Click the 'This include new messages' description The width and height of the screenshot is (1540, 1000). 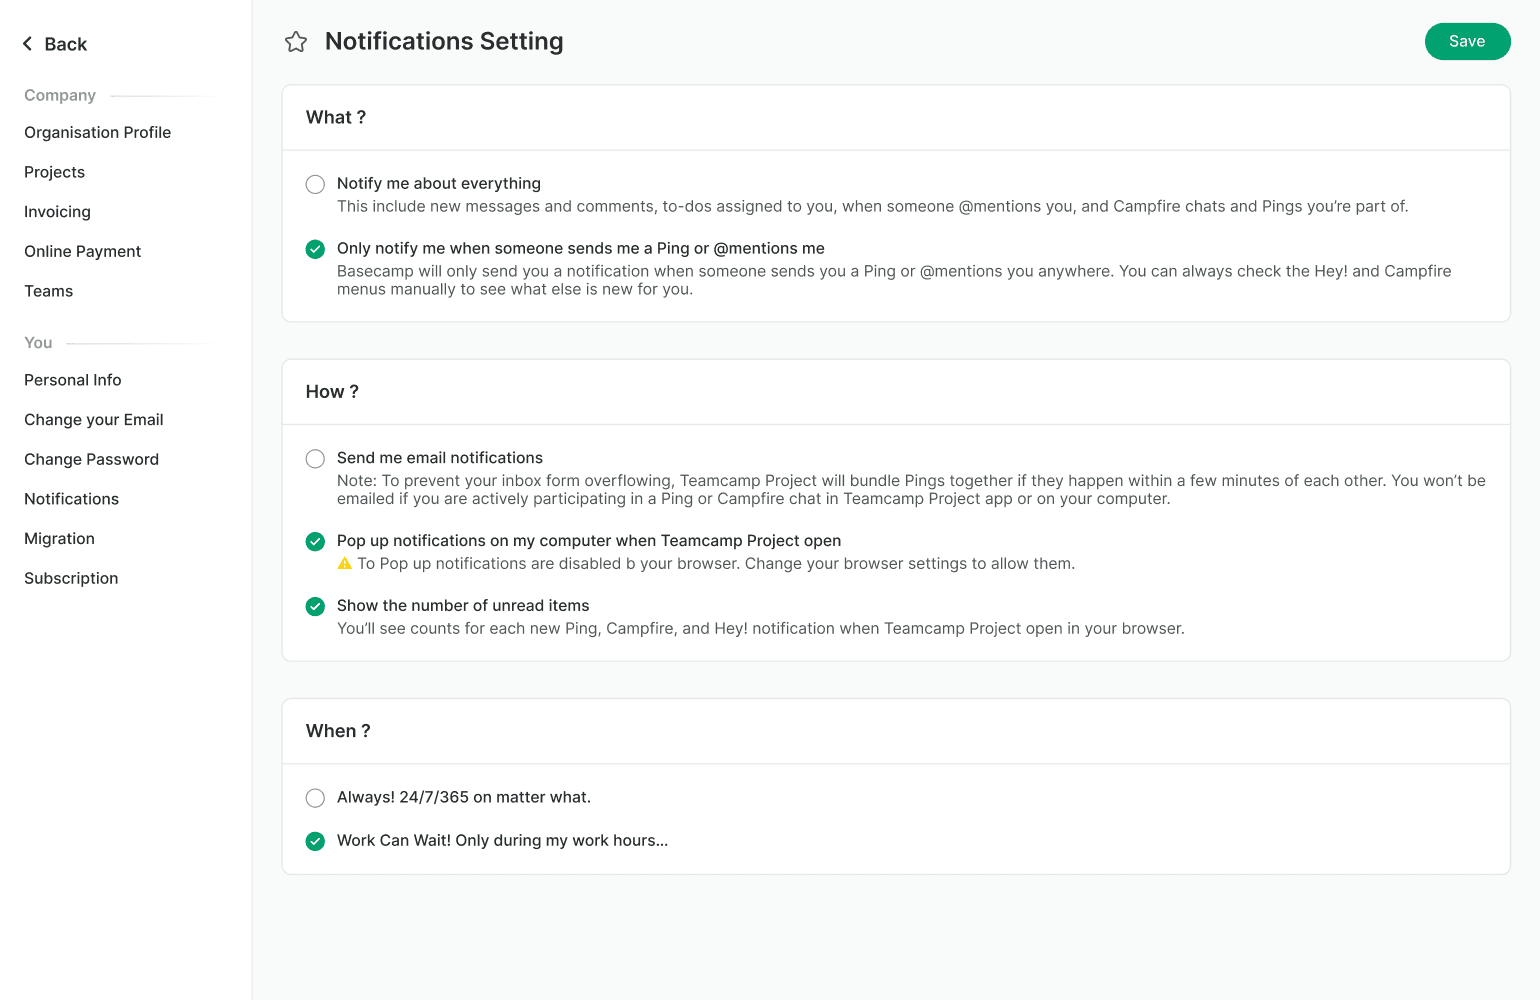(872, 206)
